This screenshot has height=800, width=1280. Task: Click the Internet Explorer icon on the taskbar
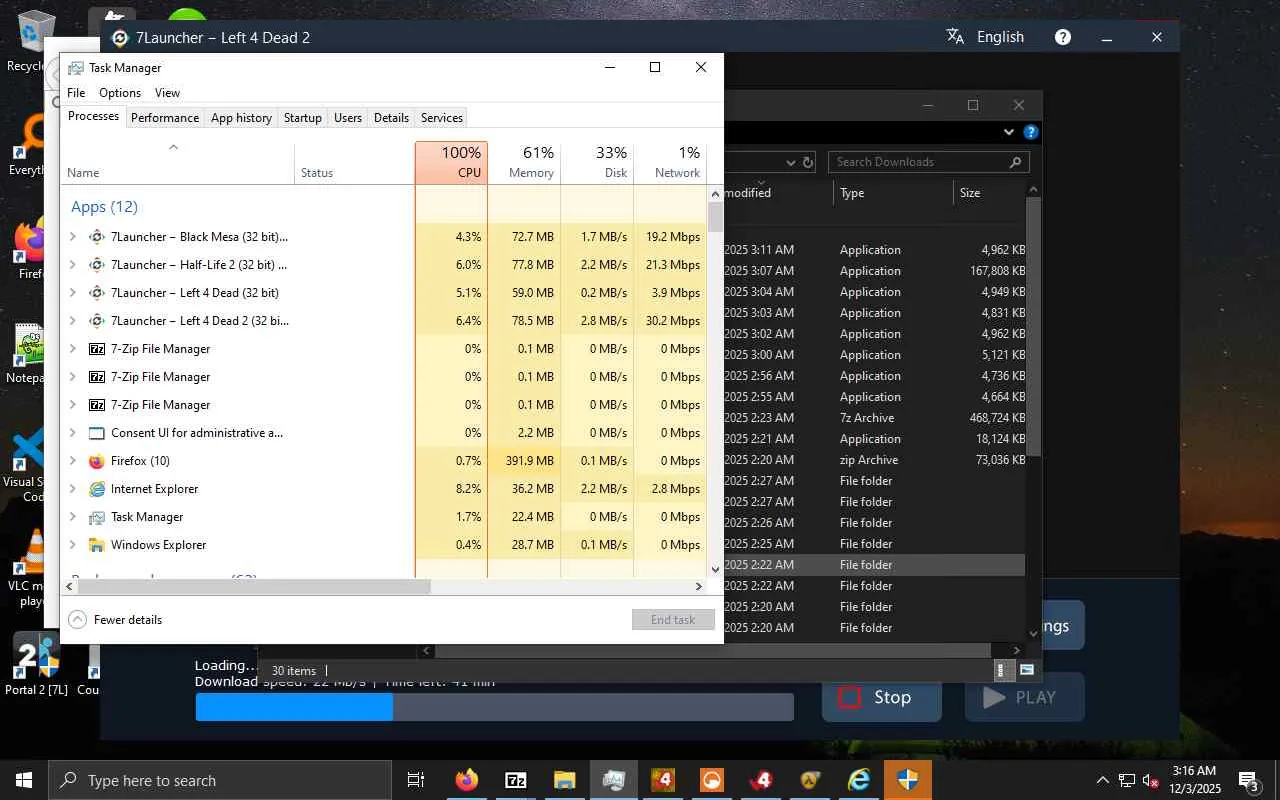[x=859, y=780]
